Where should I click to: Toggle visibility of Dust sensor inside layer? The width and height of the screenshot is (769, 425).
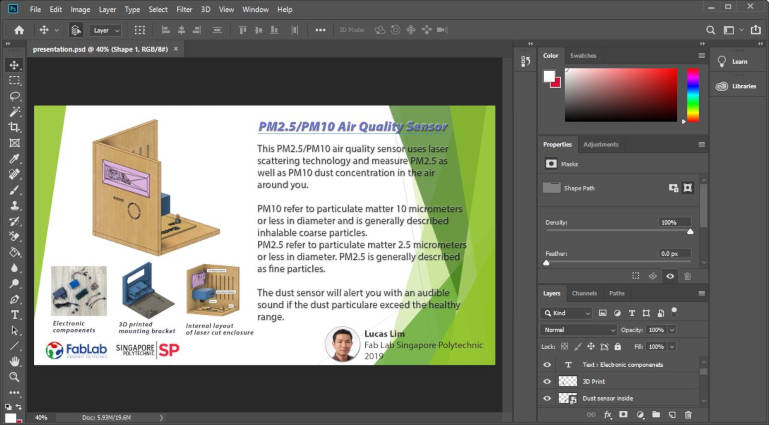[547, 398]
